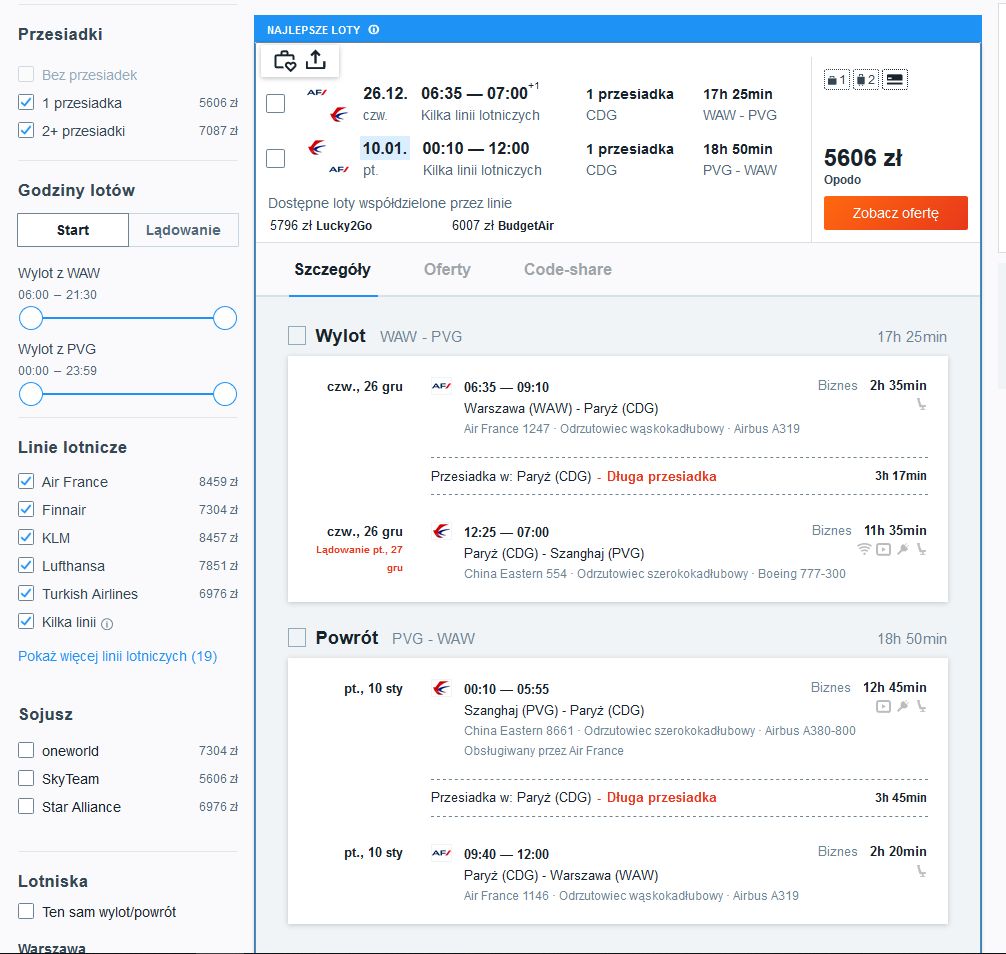Click the China Eastern logo on flight 554
The width and height of the screenshot is (1006, 954).
coord(441,531)
